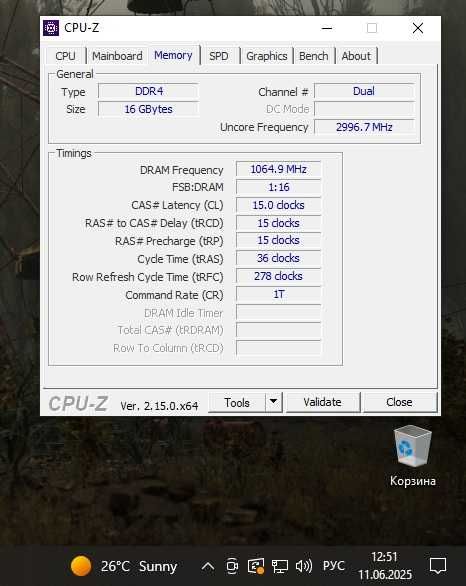Image resolution: width=466 pixels, height=586 pixels.
Task: Expand the Tools dropdown arrow
Action: tap(274, 402)
